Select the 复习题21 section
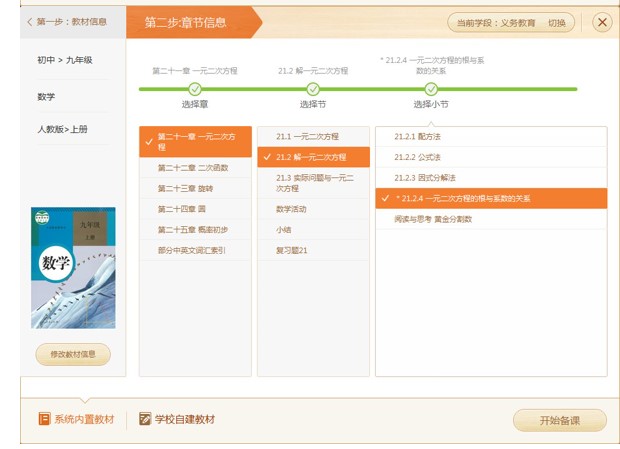 point(314,250)
